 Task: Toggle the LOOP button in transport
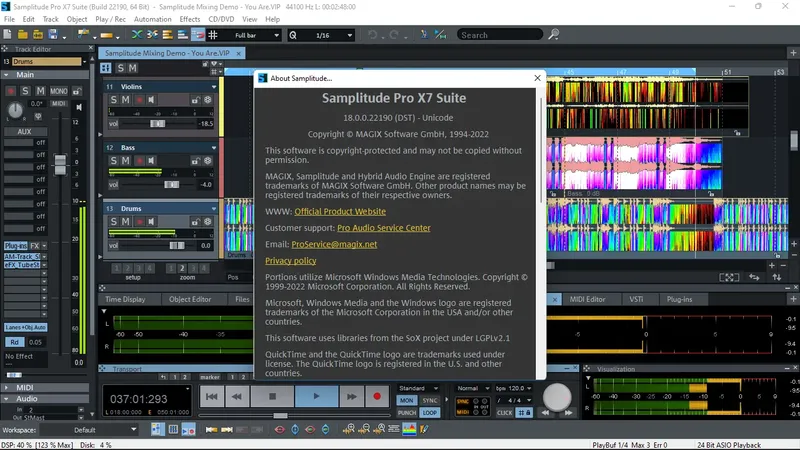(x=430, y=412)
